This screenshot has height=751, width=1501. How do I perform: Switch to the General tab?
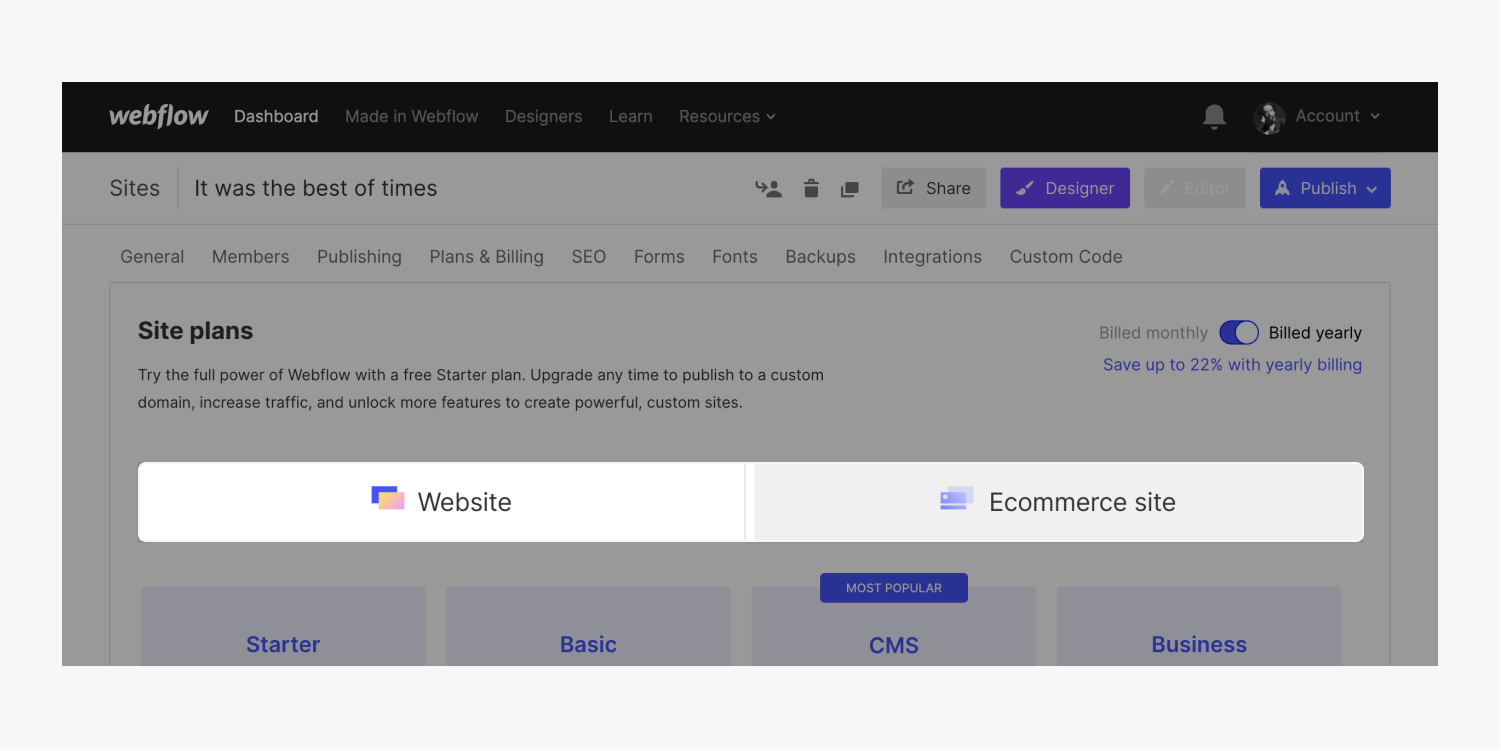coord(152,257)
